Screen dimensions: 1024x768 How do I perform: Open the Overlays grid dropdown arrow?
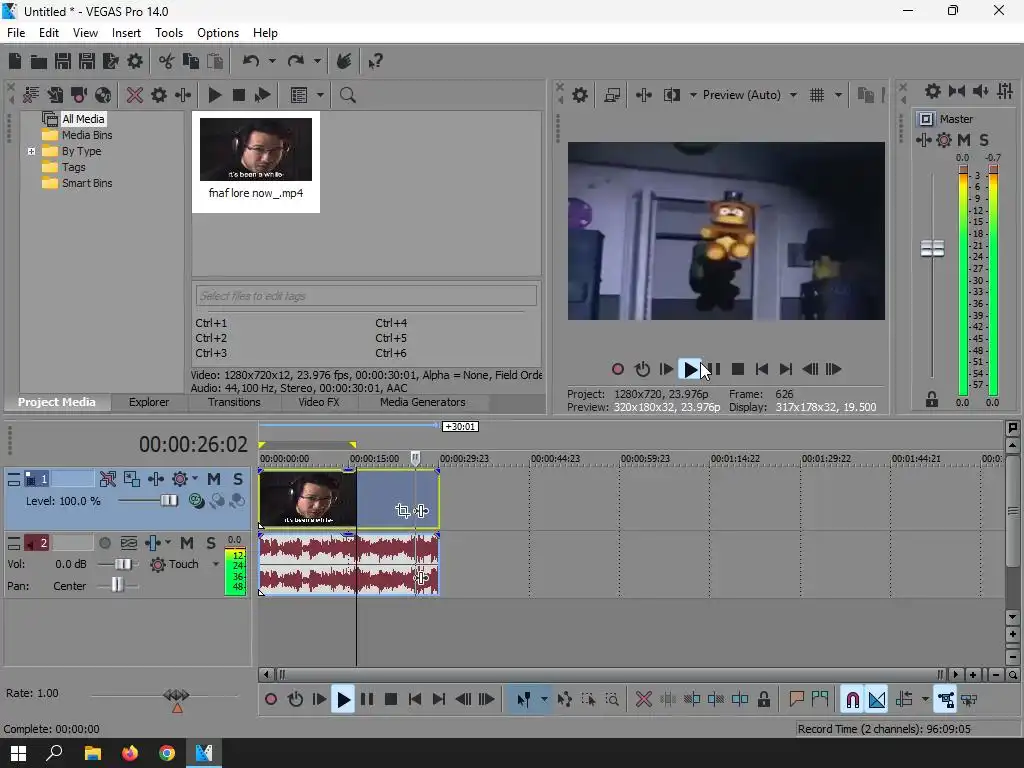(x=839, y=95)
